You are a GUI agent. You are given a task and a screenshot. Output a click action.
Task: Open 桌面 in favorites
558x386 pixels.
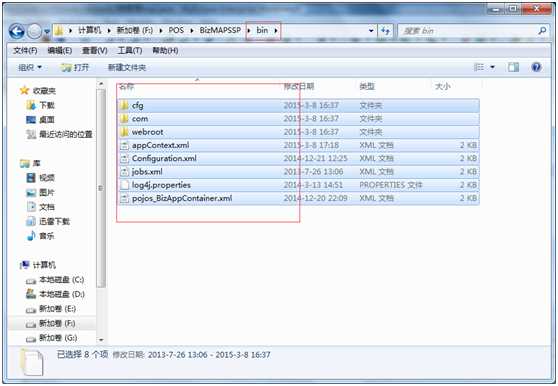[47, 120]
